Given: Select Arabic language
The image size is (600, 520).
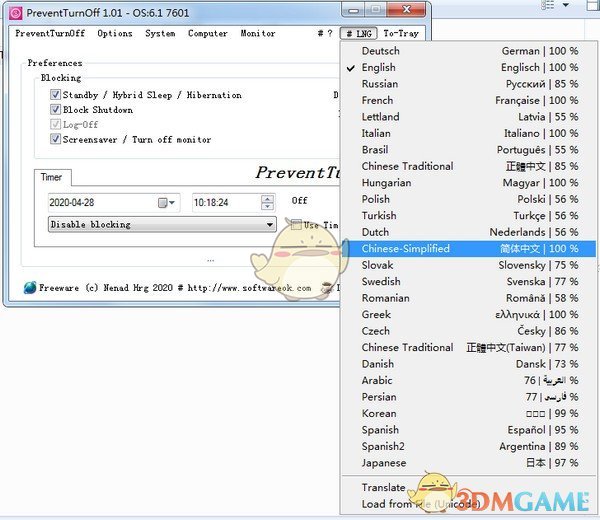Looking at the screenshot, I should point(468,380).
